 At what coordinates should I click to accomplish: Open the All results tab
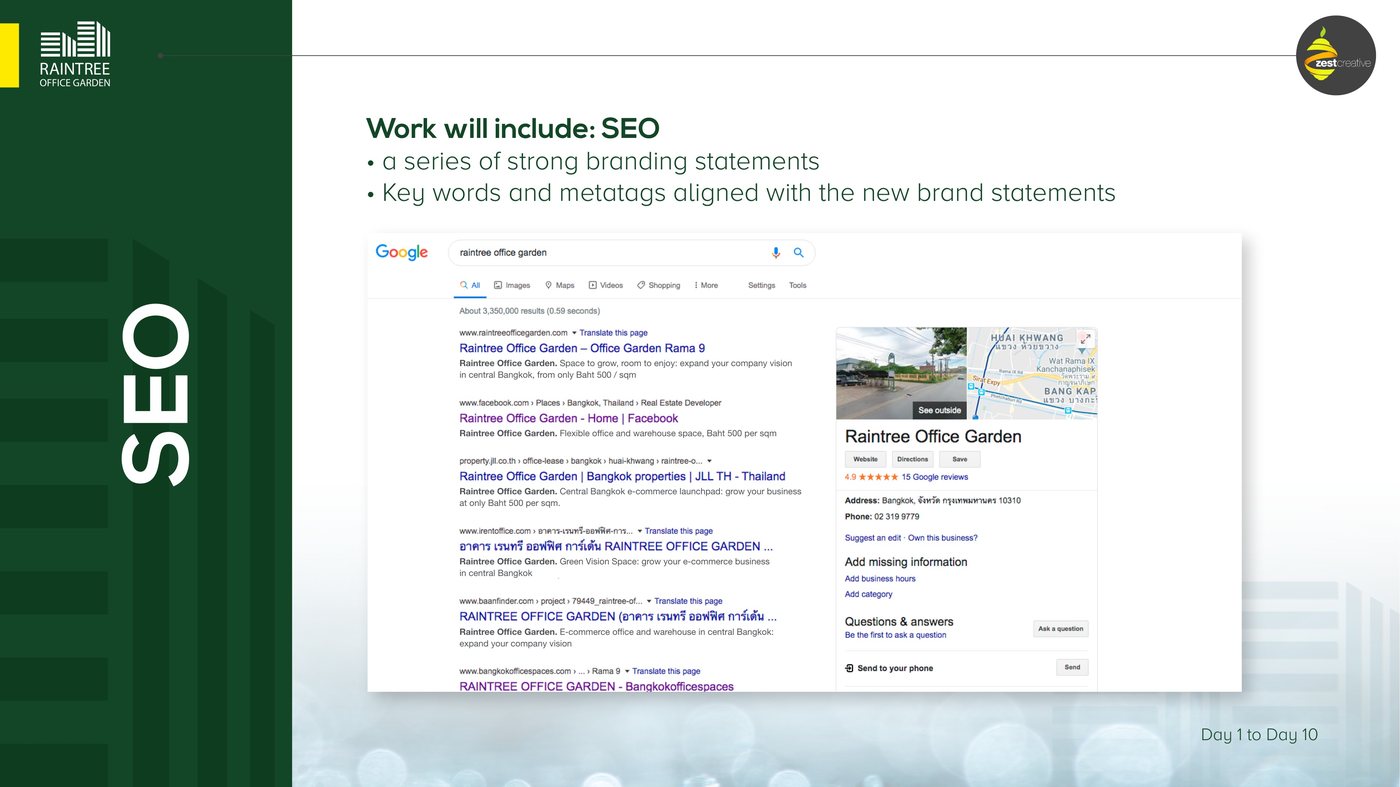pyautogui.click(x=470, y=285)
